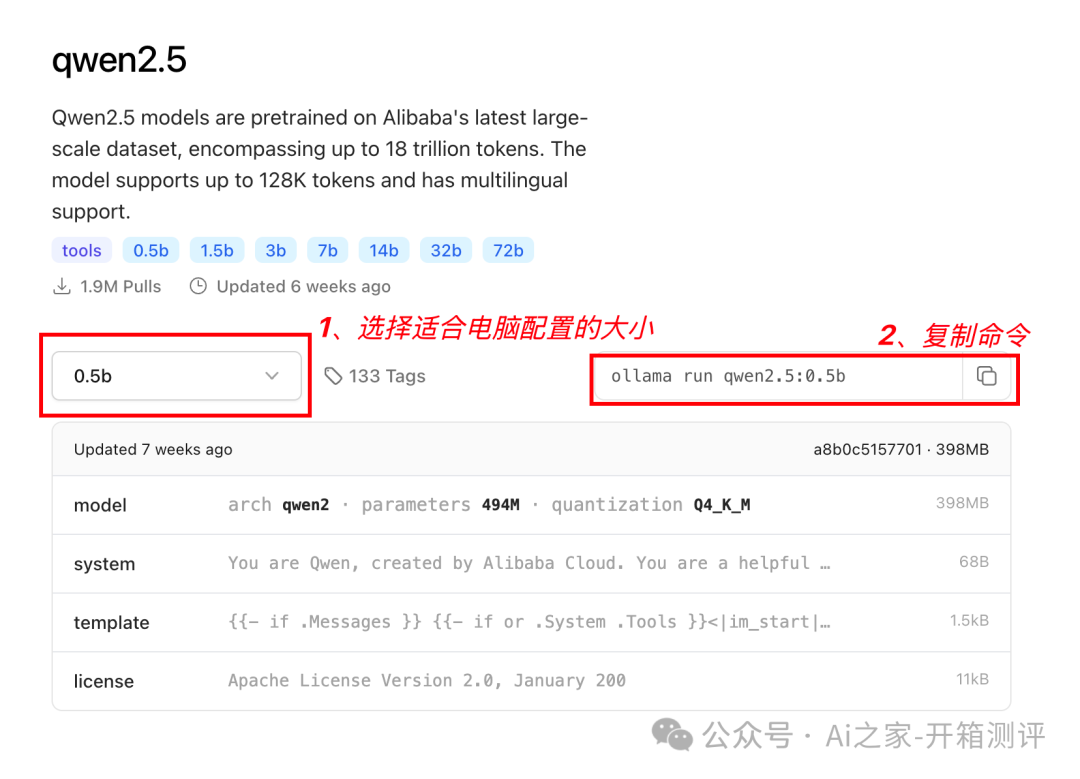Viewport: 1080px width, 779px height.
Task: Open the model file row
Action: (x=531, y=505)
